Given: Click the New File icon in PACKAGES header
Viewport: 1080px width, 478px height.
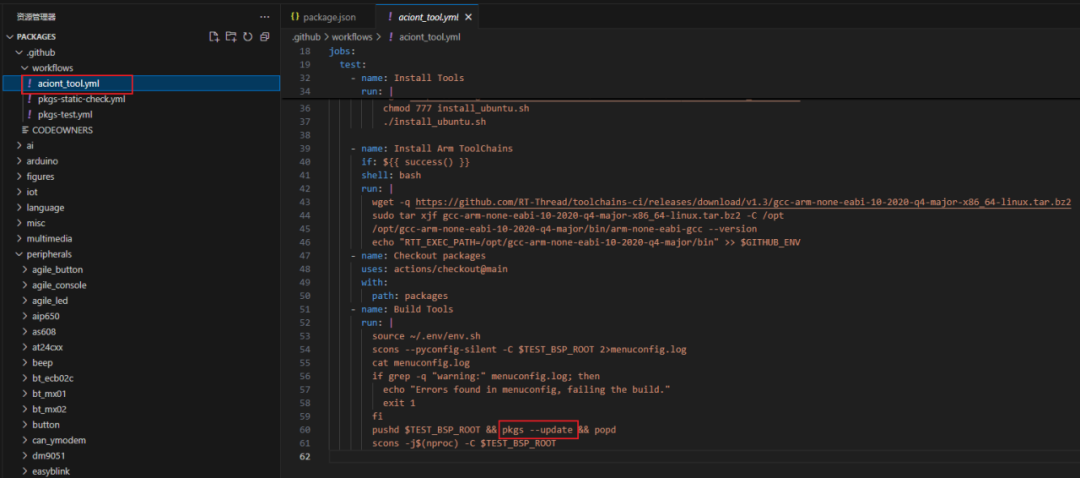Looking at the screenshot, I should pos(214,37).
